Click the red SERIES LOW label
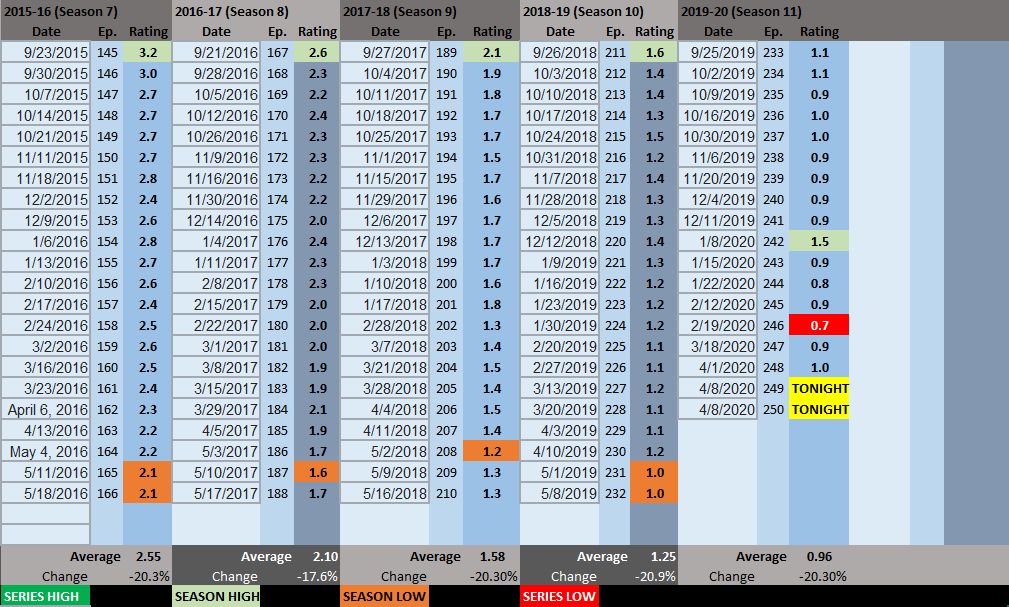Viewport: 1009px width, 607px height. tap(559, 596)
